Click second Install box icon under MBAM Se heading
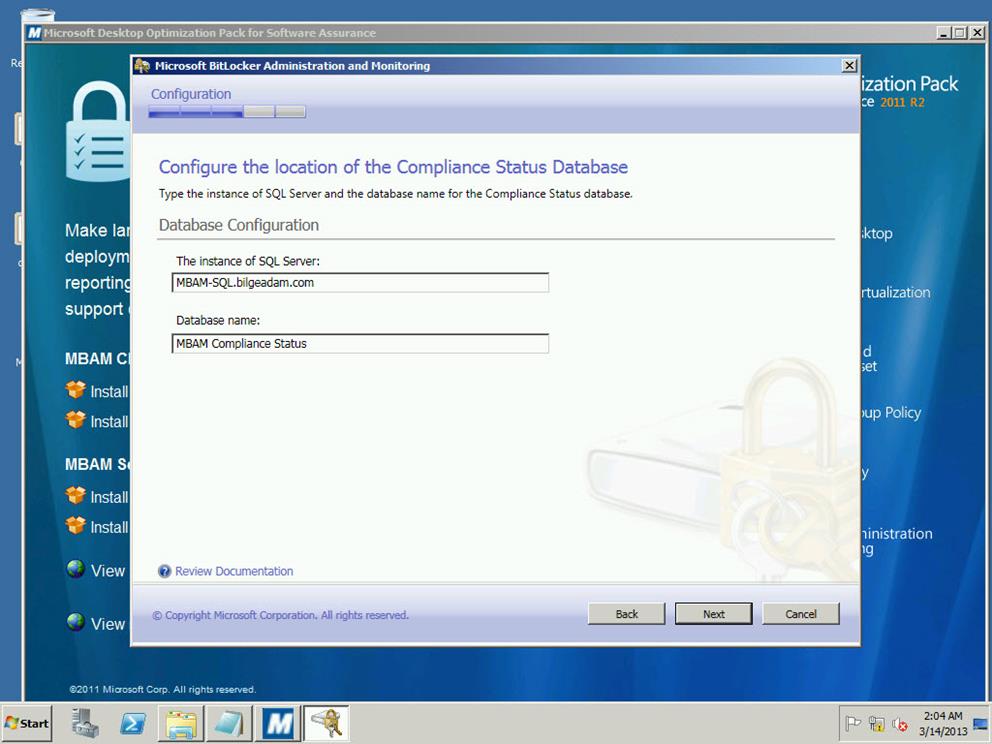This screenshot has width=992, height=744. (76, 524)
